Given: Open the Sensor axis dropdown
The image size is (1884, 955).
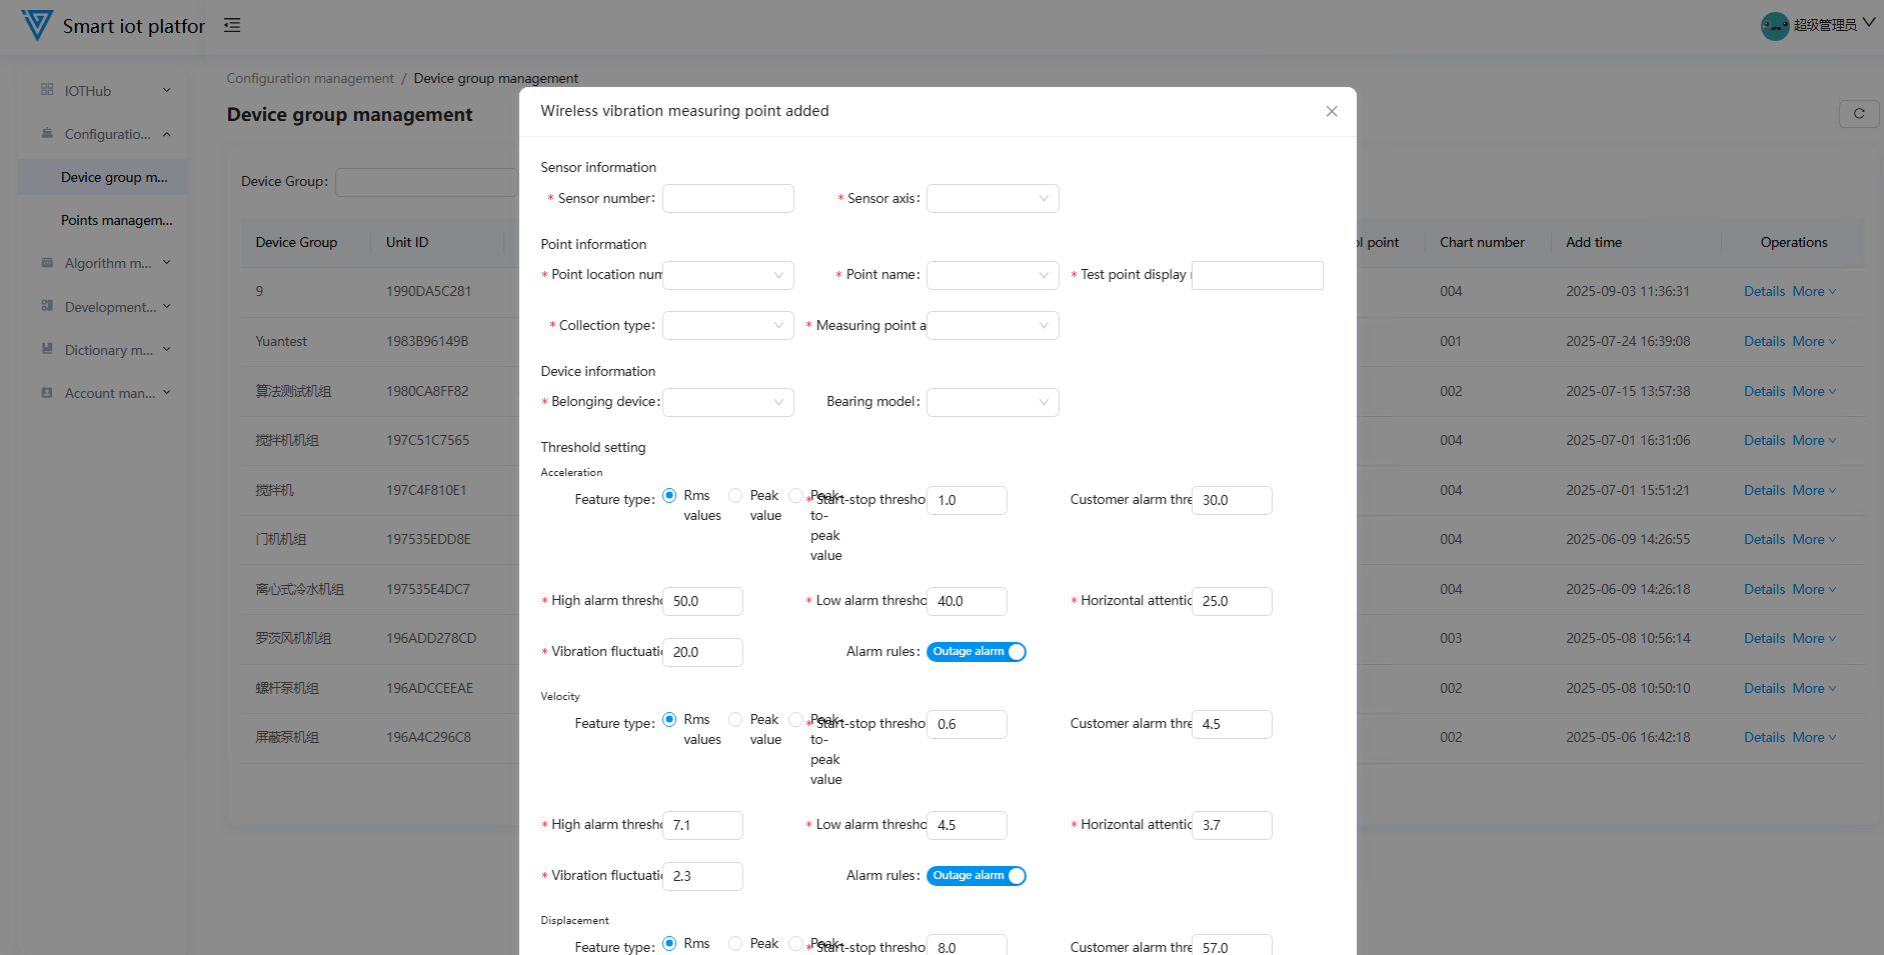Looking at the screenshot, I should pos(992,199).
